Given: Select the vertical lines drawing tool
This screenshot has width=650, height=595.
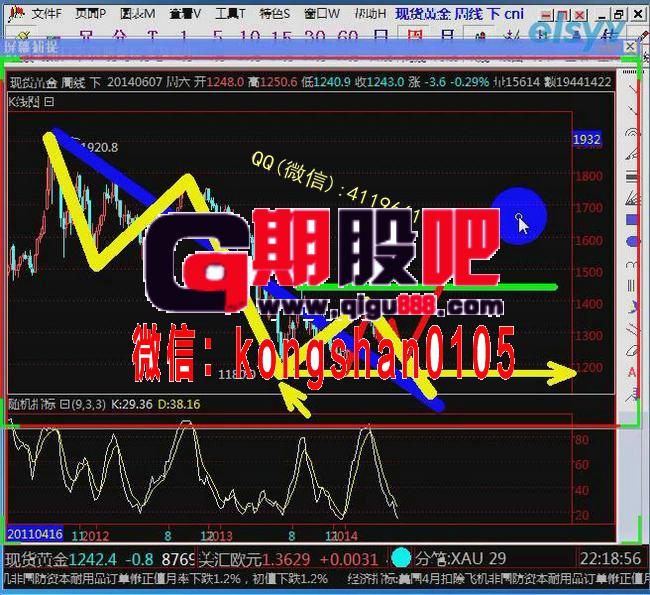Looking at the screenshot, I should pyautogui.click(x=633, y=285).
